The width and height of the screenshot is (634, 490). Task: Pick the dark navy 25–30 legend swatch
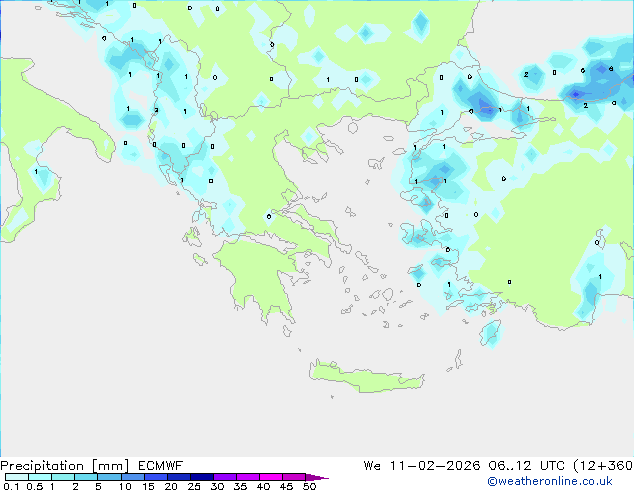click(x=201, y=477)
